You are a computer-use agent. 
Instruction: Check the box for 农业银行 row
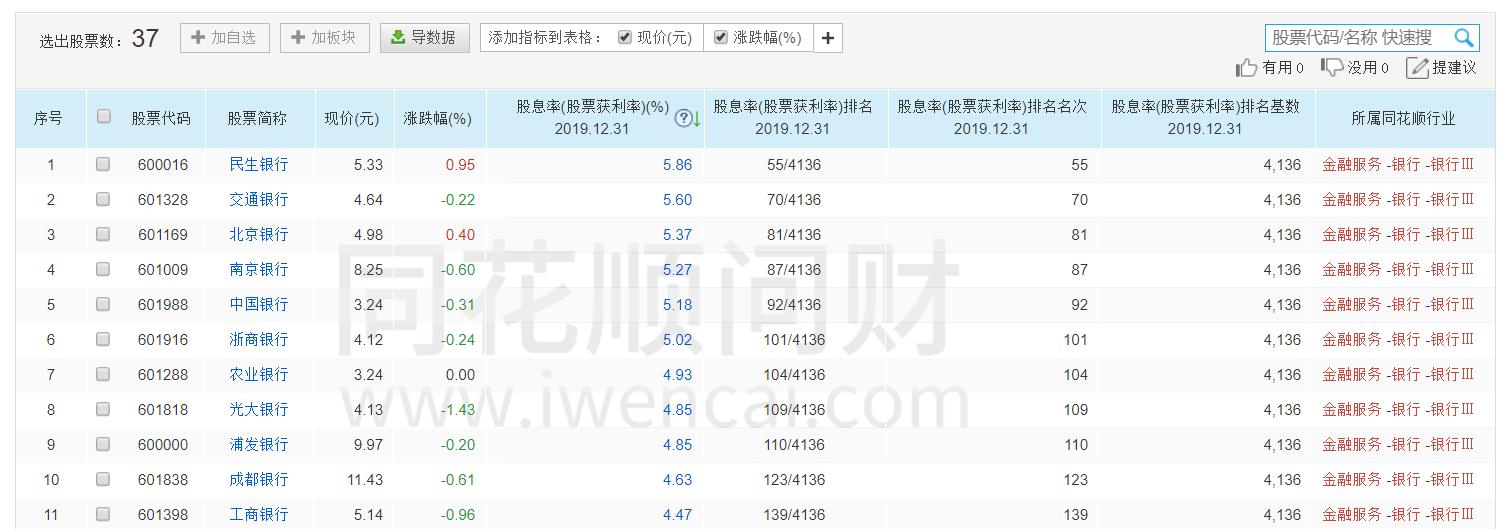103,374
